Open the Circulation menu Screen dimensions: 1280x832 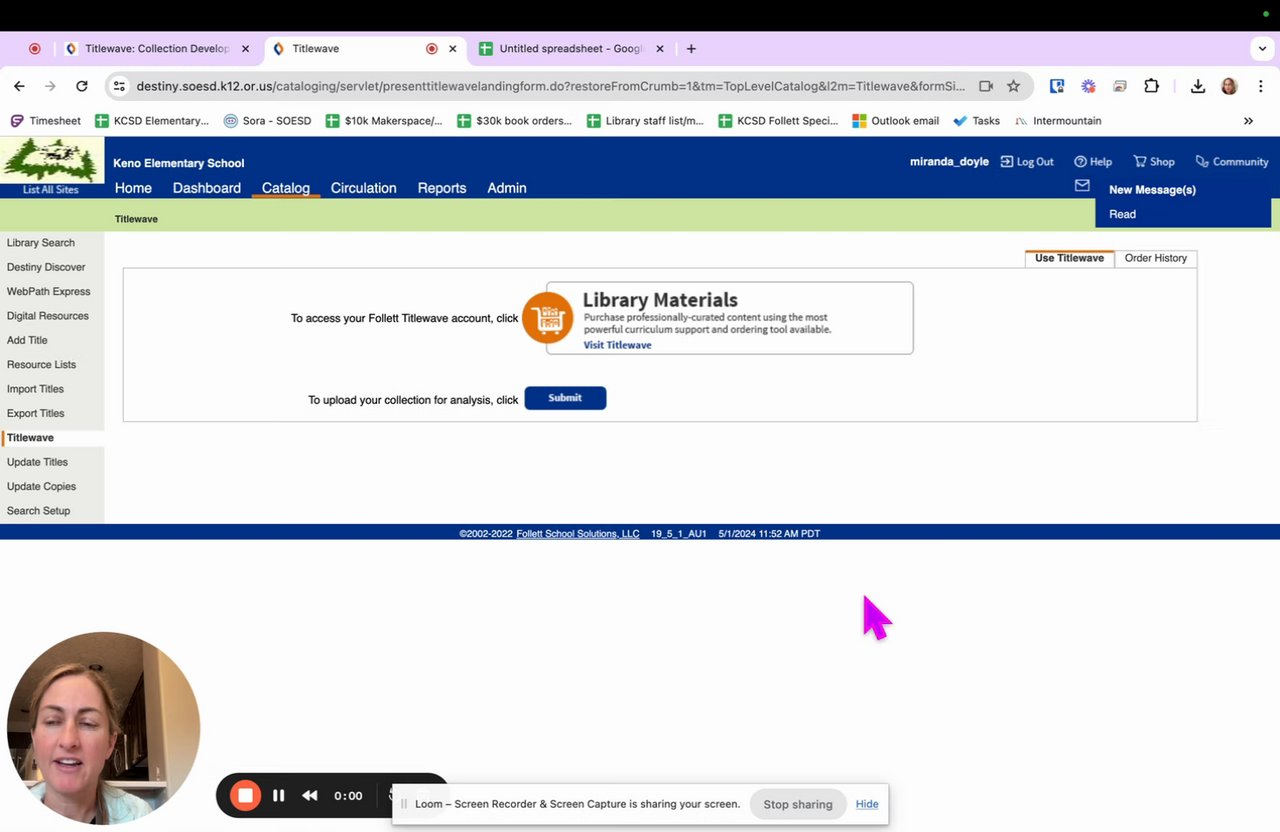click(x=364, y=188)
